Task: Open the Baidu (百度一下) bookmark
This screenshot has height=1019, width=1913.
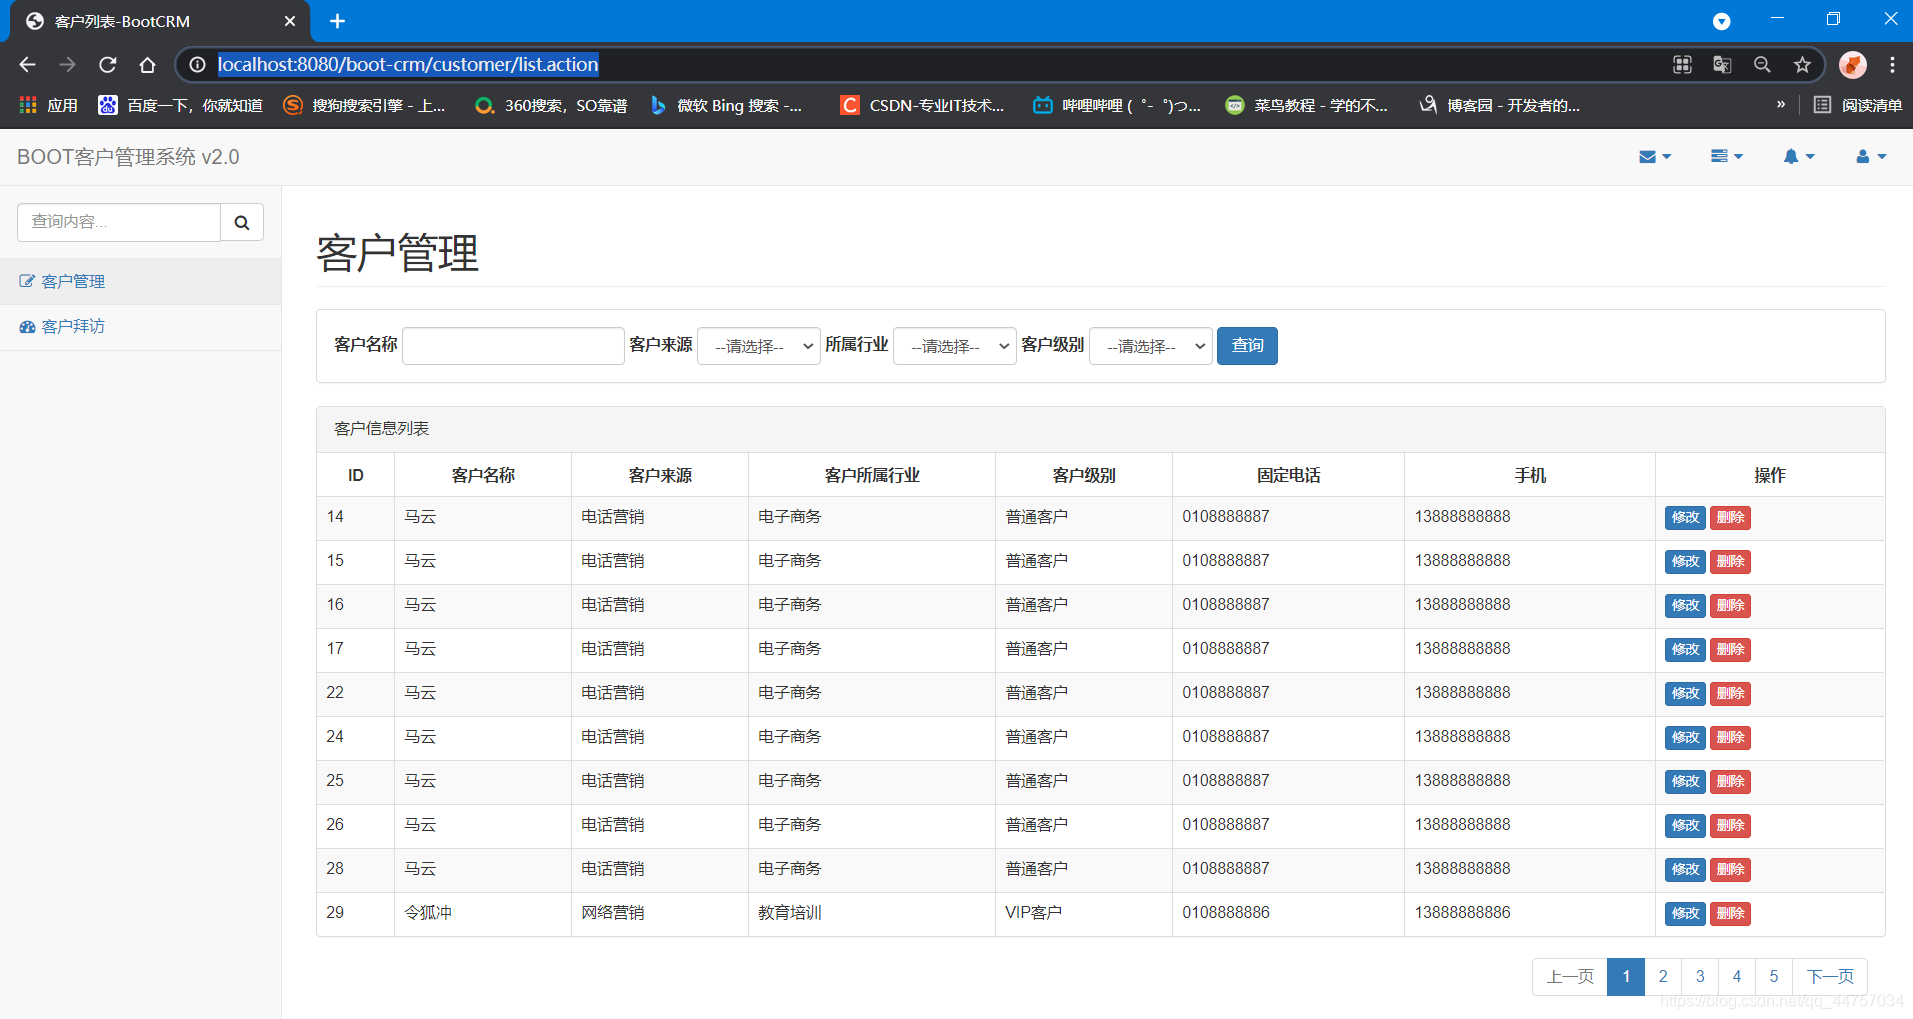Action: pos(180,105)
